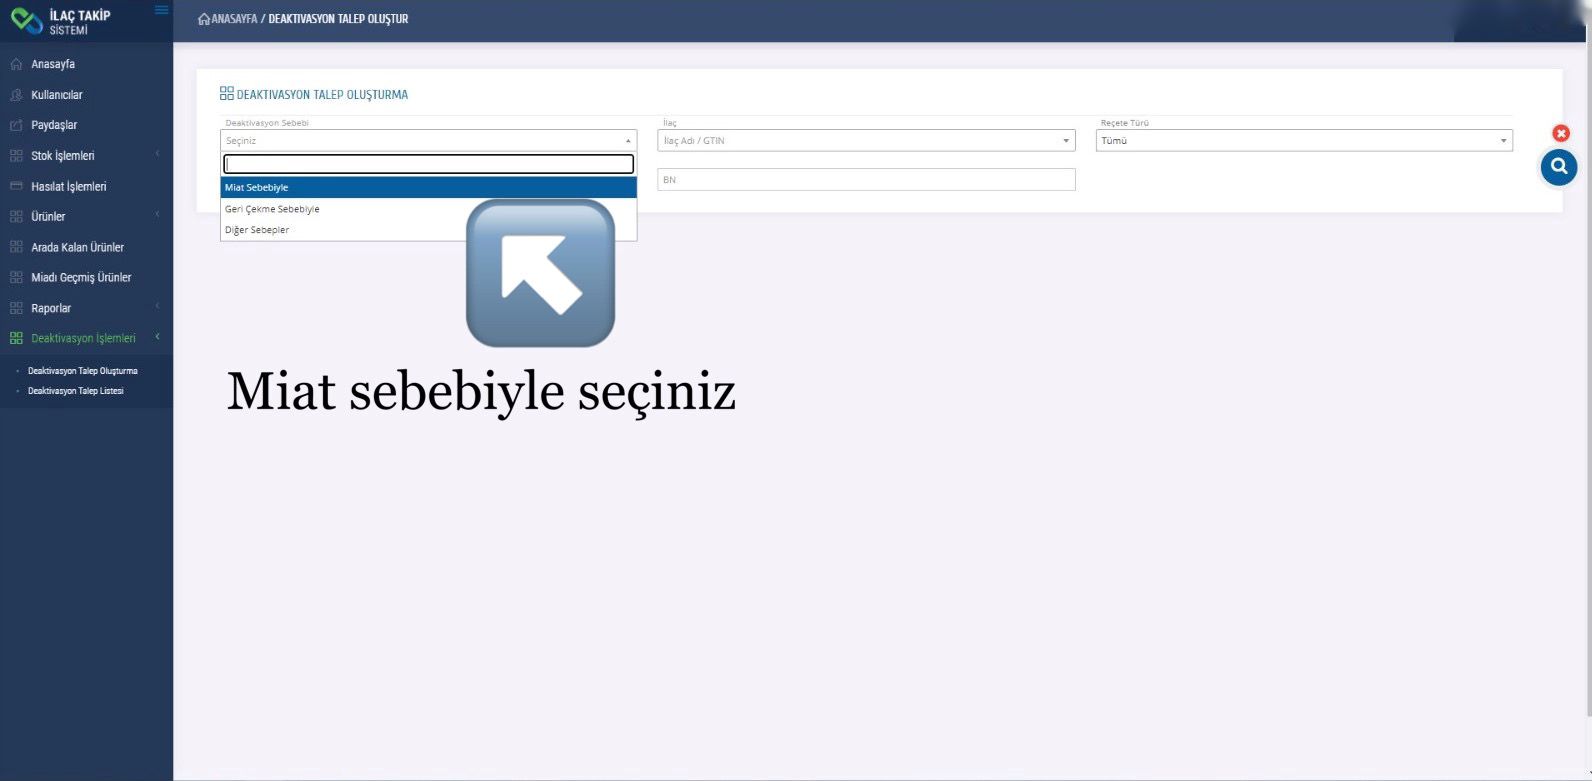
Task: Open Anasayfa from the sidebar
Action: [52, 64]
